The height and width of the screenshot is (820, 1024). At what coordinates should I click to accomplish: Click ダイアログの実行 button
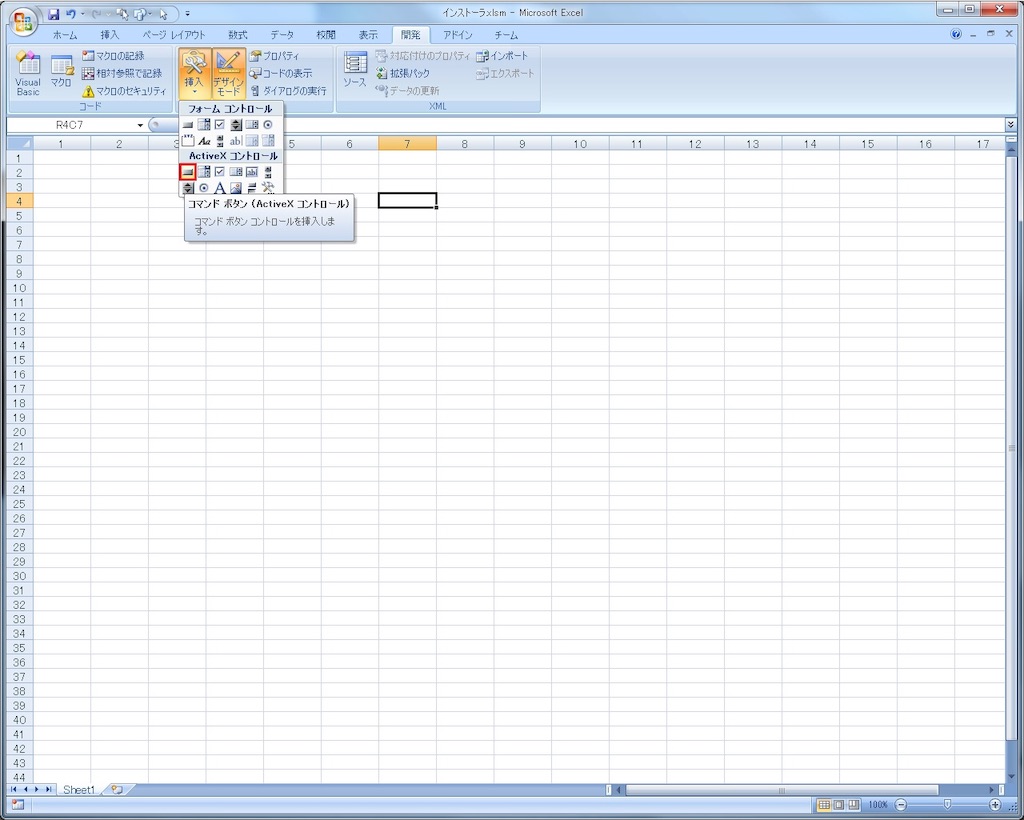288,91
